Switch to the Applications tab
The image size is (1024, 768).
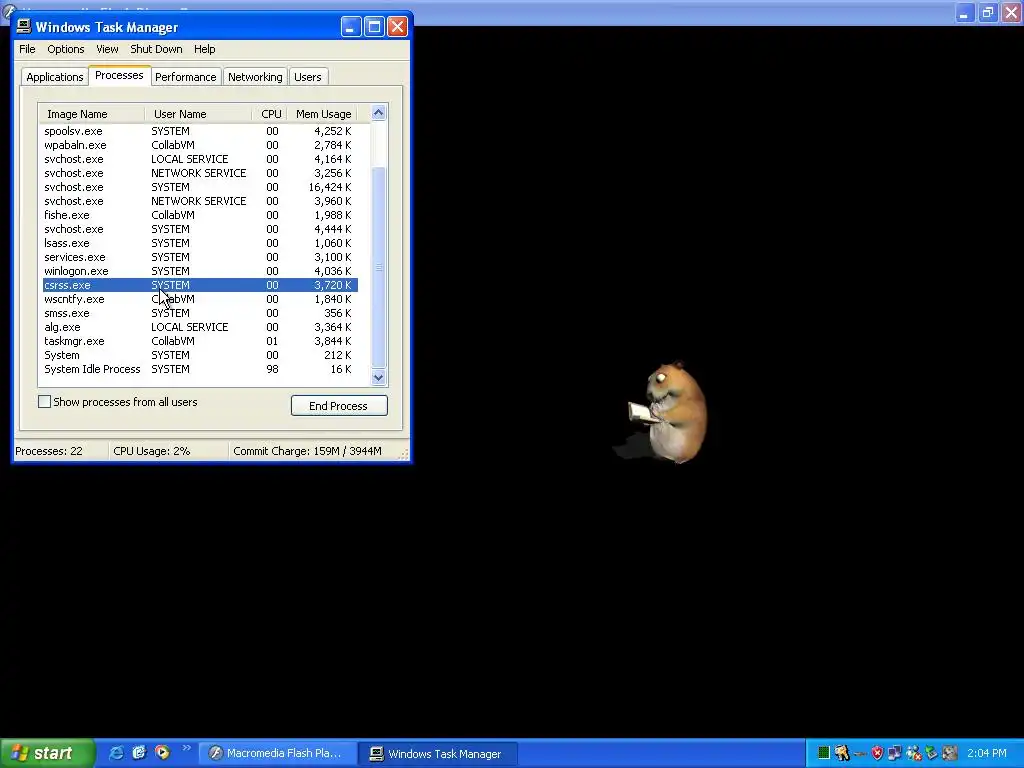click(x=55, y=77)
